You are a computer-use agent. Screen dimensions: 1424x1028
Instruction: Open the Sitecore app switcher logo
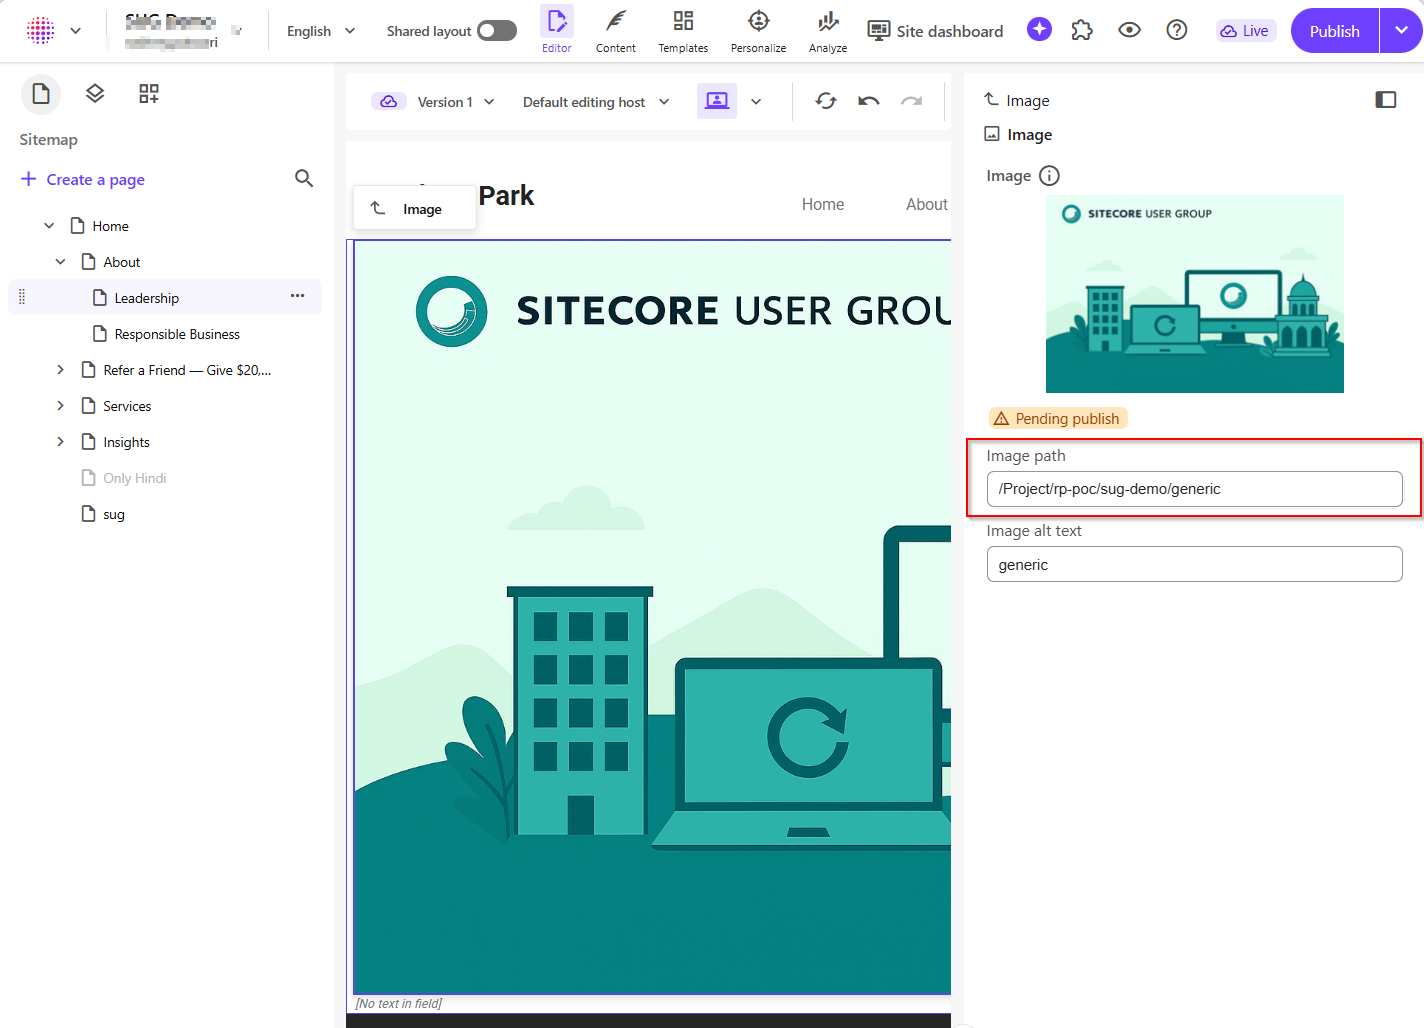click(41, 31)
